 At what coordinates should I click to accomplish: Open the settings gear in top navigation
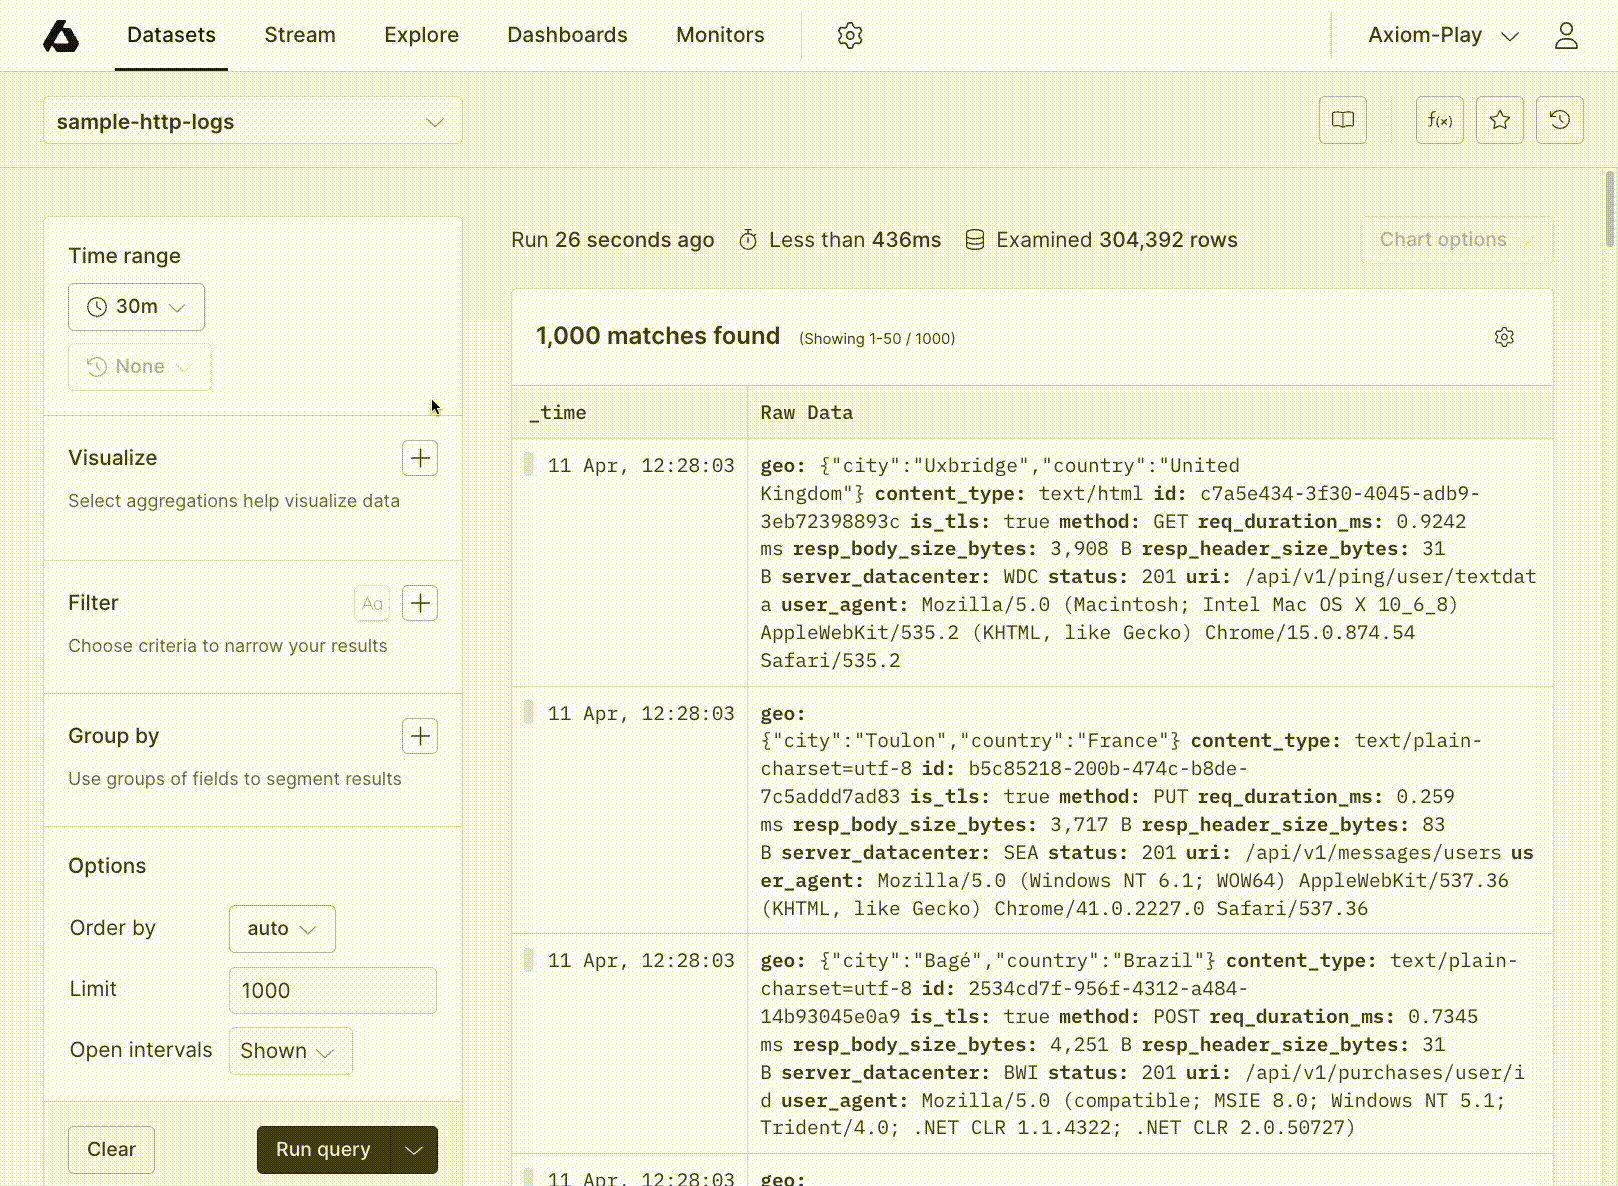[850, 36]
